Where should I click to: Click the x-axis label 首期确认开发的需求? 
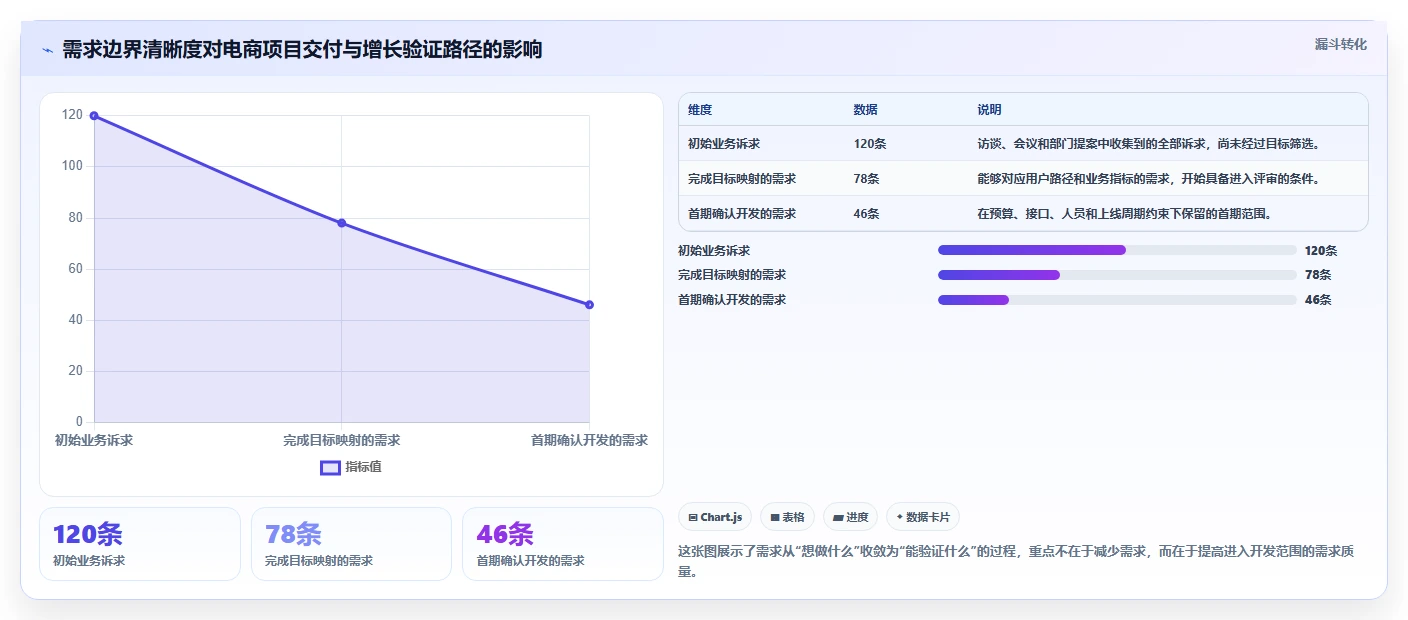[x=589, y=440]
